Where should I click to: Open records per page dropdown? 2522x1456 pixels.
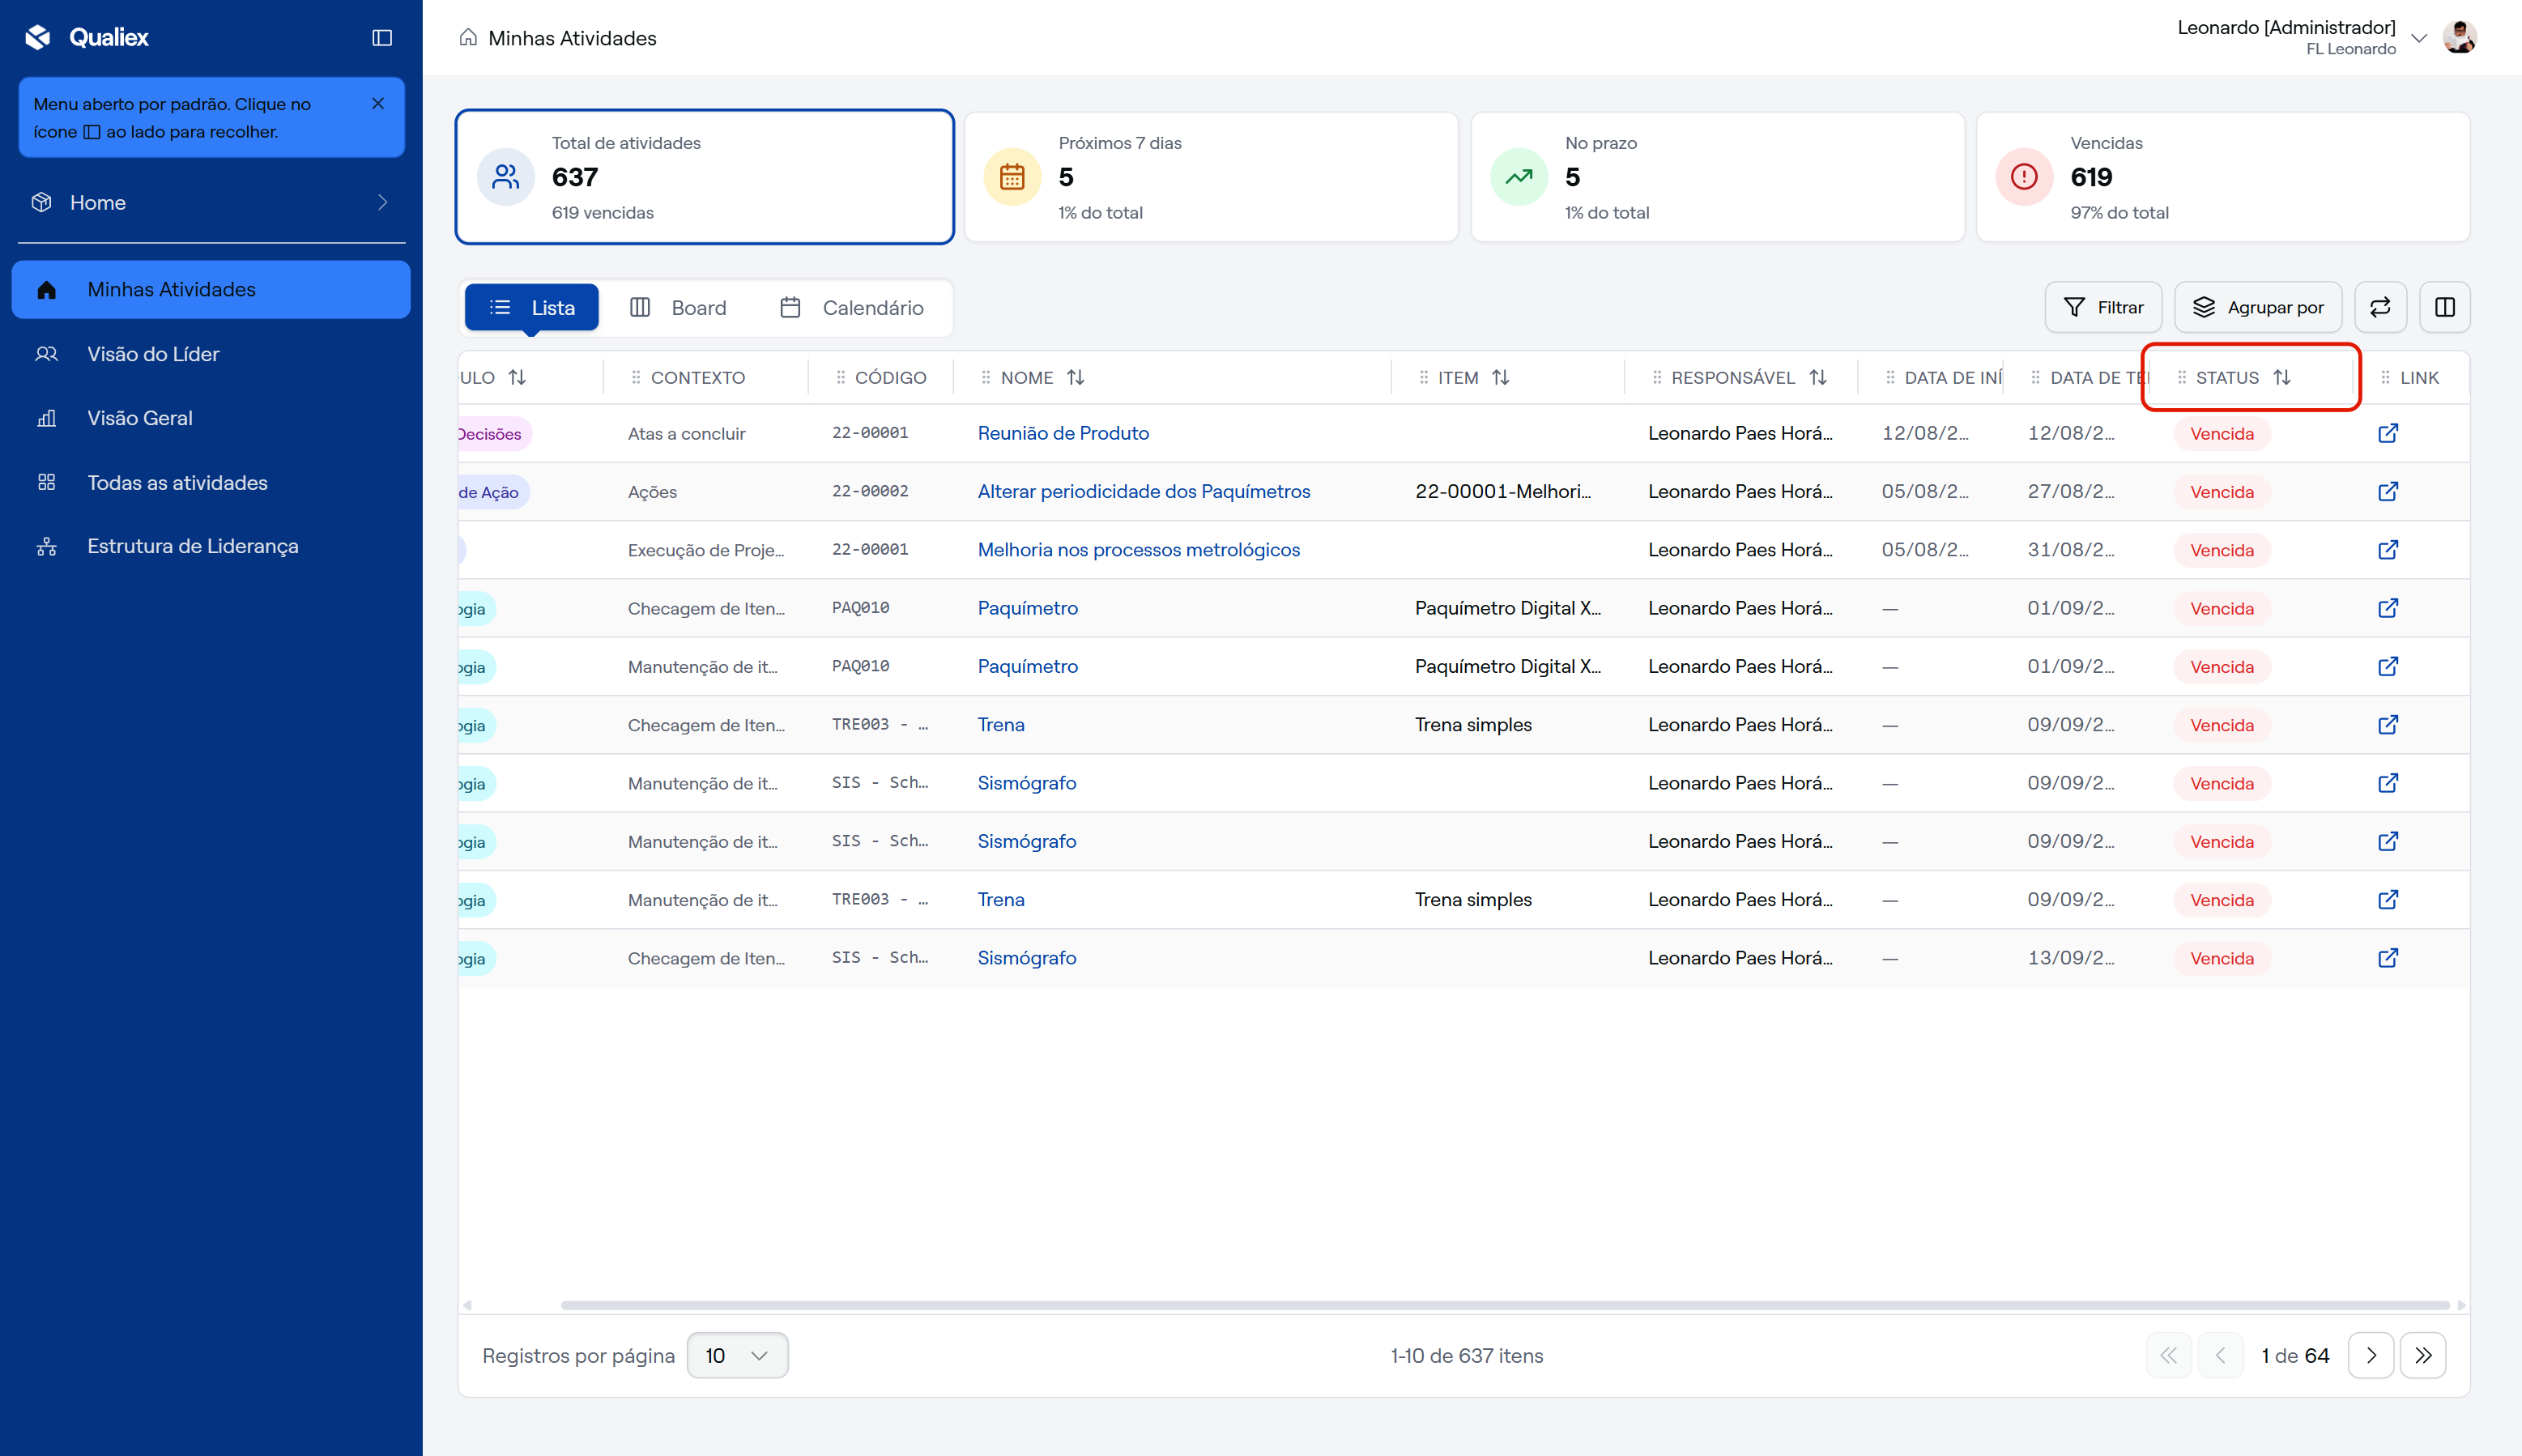(737, 1355)
